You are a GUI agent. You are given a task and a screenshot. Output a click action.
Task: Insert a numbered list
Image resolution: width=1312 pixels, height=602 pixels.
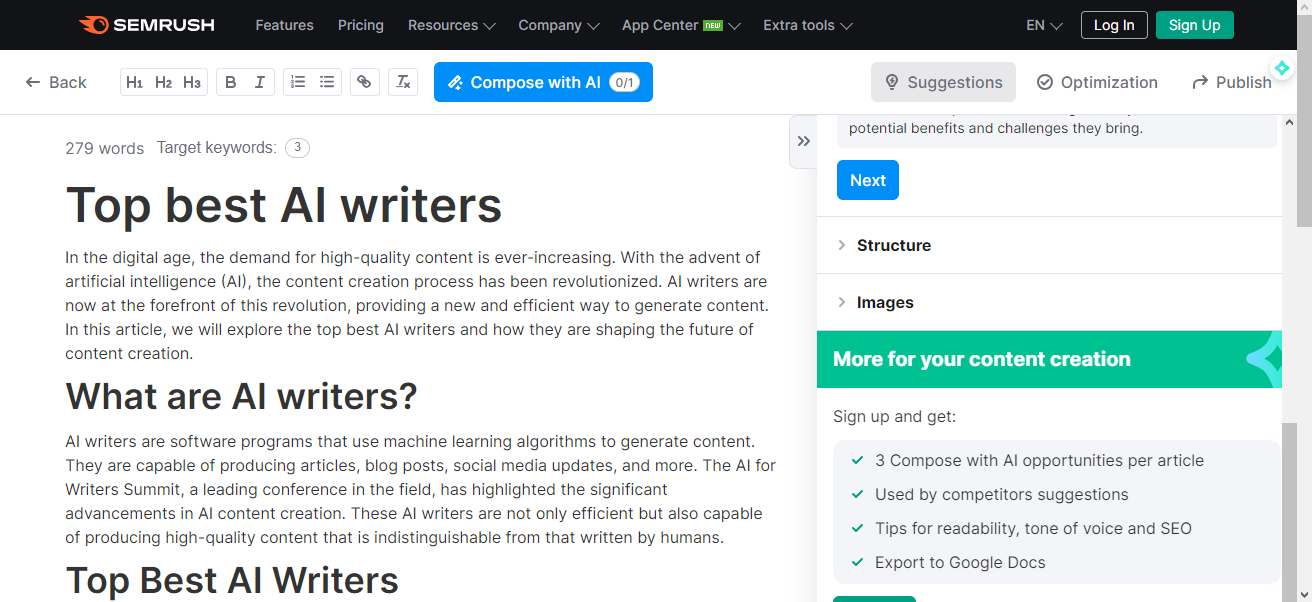(x=298, y=82)
